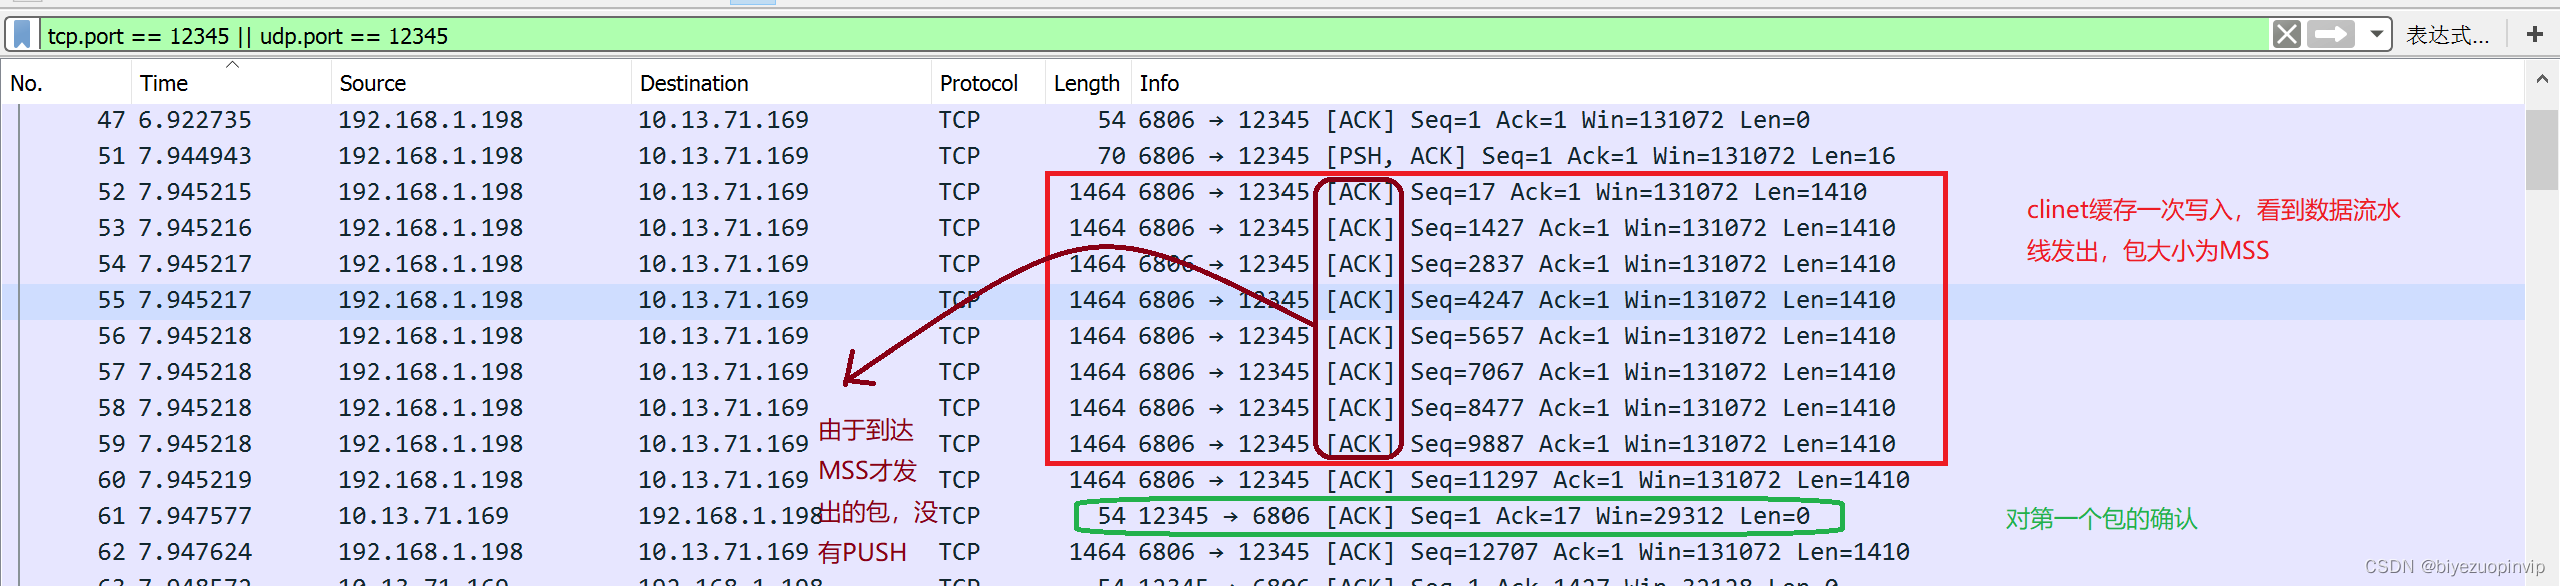Image resolution: width=2560 pixels, height=586 pixels.
Task: Click the scrollbar up arrow
Action: click(2542, 78)
